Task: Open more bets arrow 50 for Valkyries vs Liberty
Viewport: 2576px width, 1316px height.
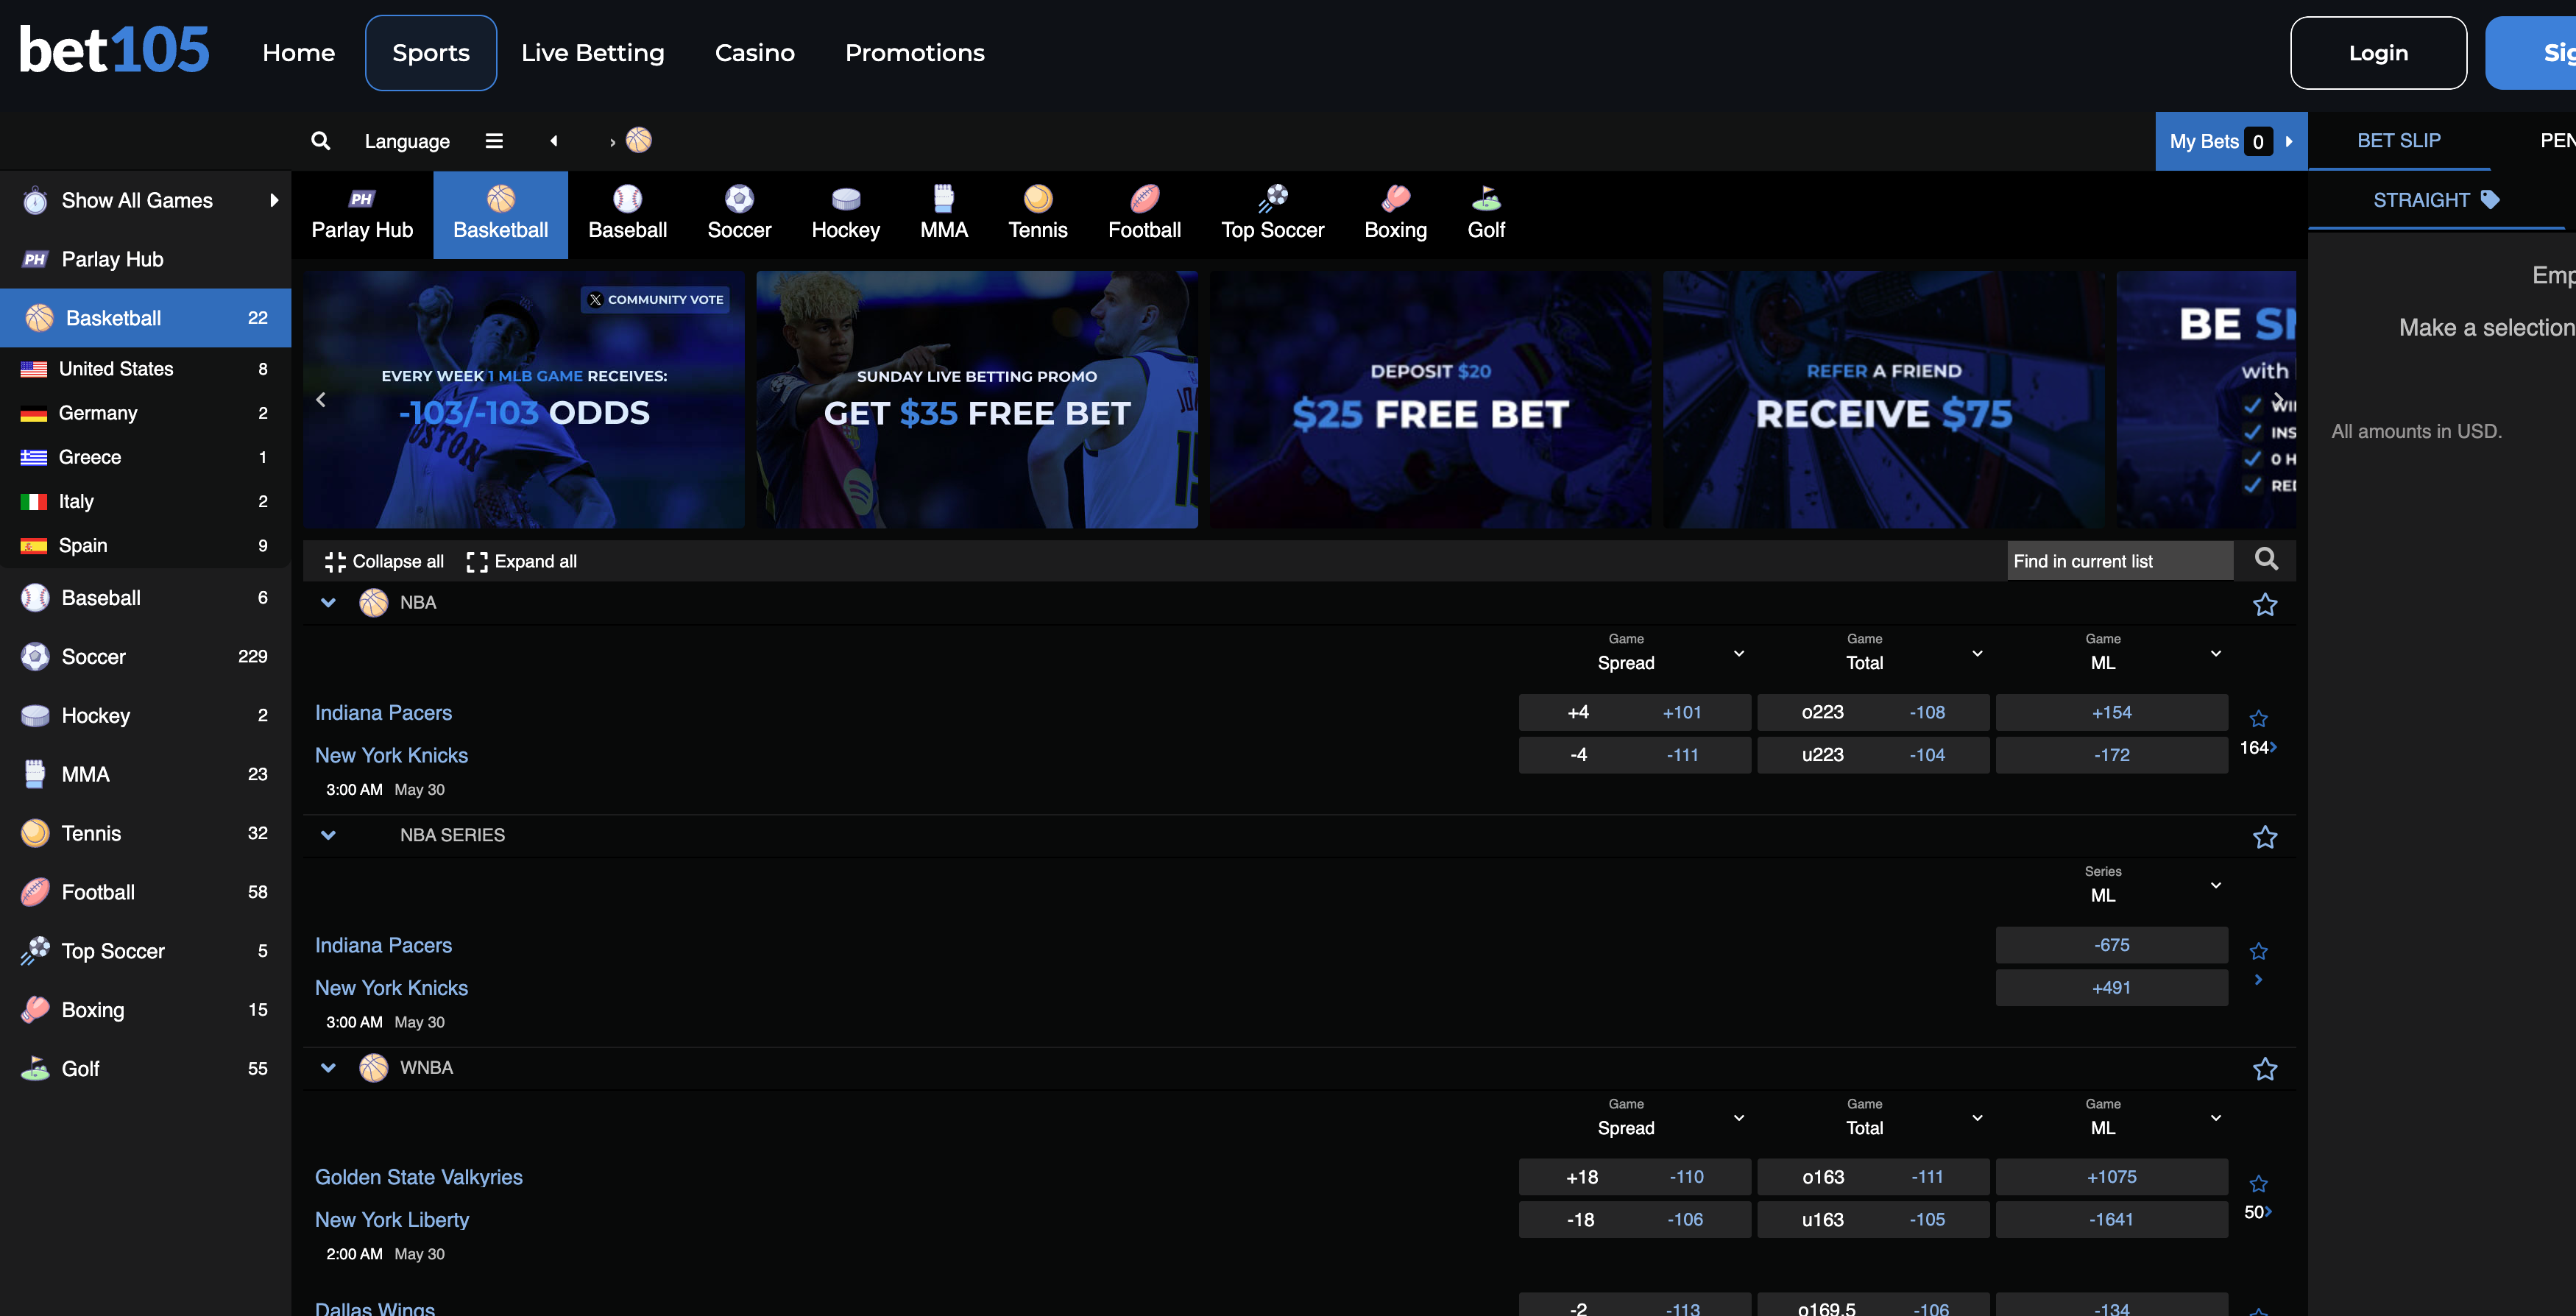Action: [x=2258, y=1212]
